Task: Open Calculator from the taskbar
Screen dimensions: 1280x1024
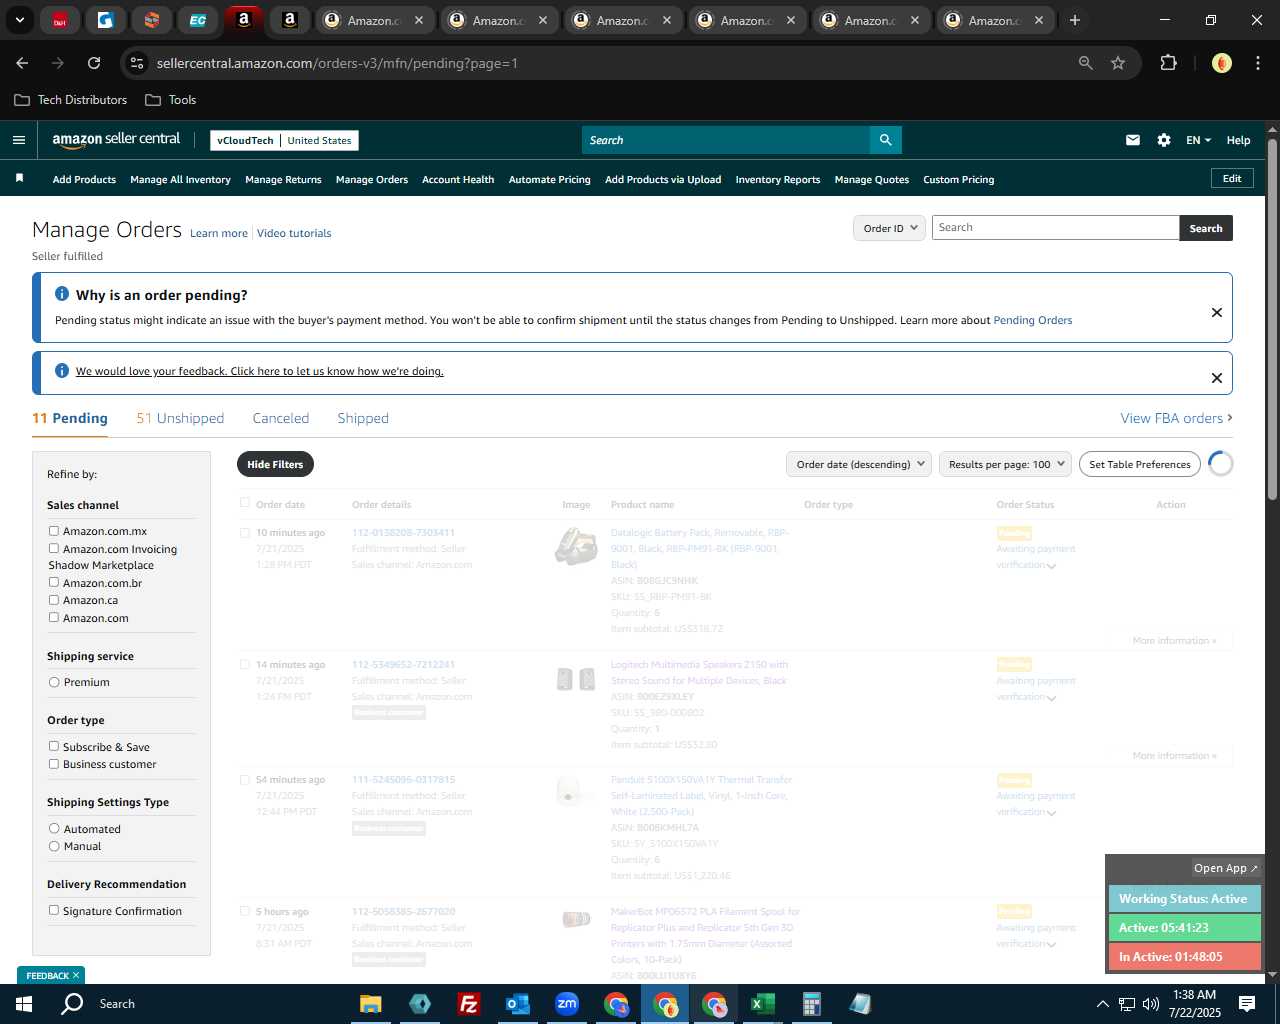Action: 812,1004
